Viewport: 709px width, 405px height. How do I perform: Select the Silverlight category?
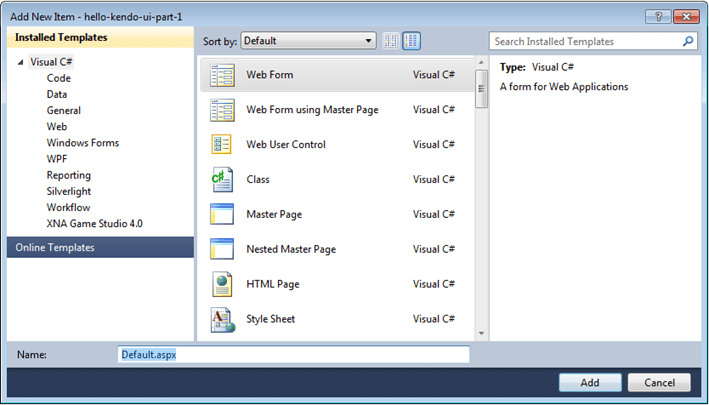click(x=69, y=191)
